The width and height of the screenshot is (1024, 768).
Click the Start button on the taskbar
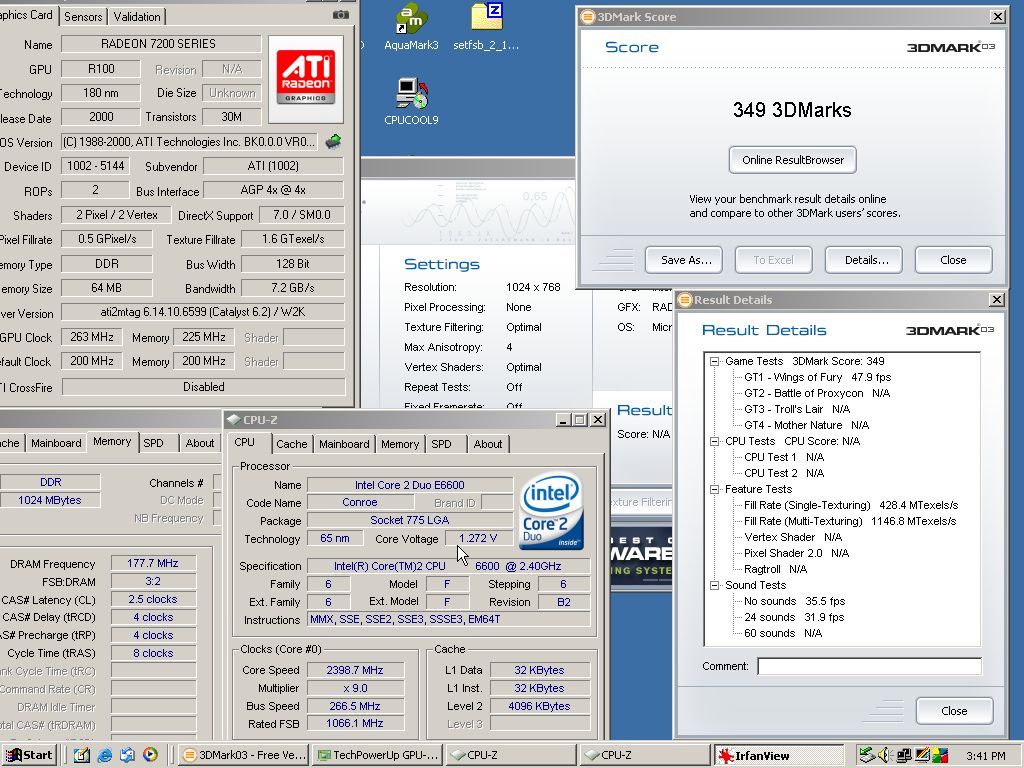click(x=29, y=755)
